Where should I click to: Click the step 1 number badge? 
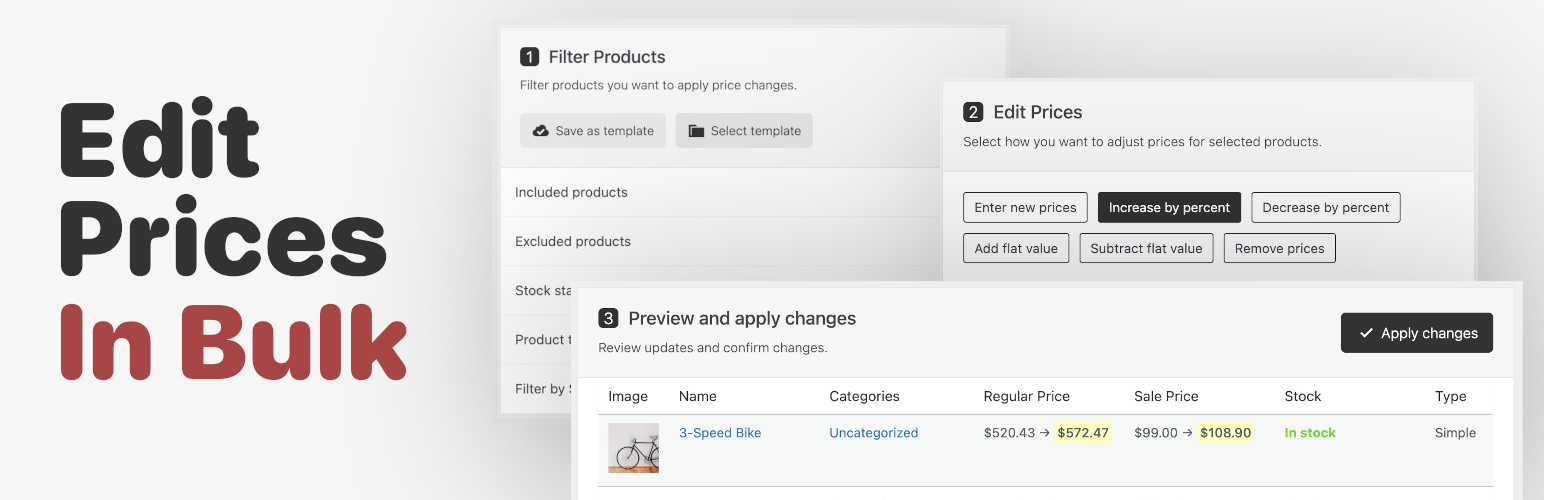point(529,57)
